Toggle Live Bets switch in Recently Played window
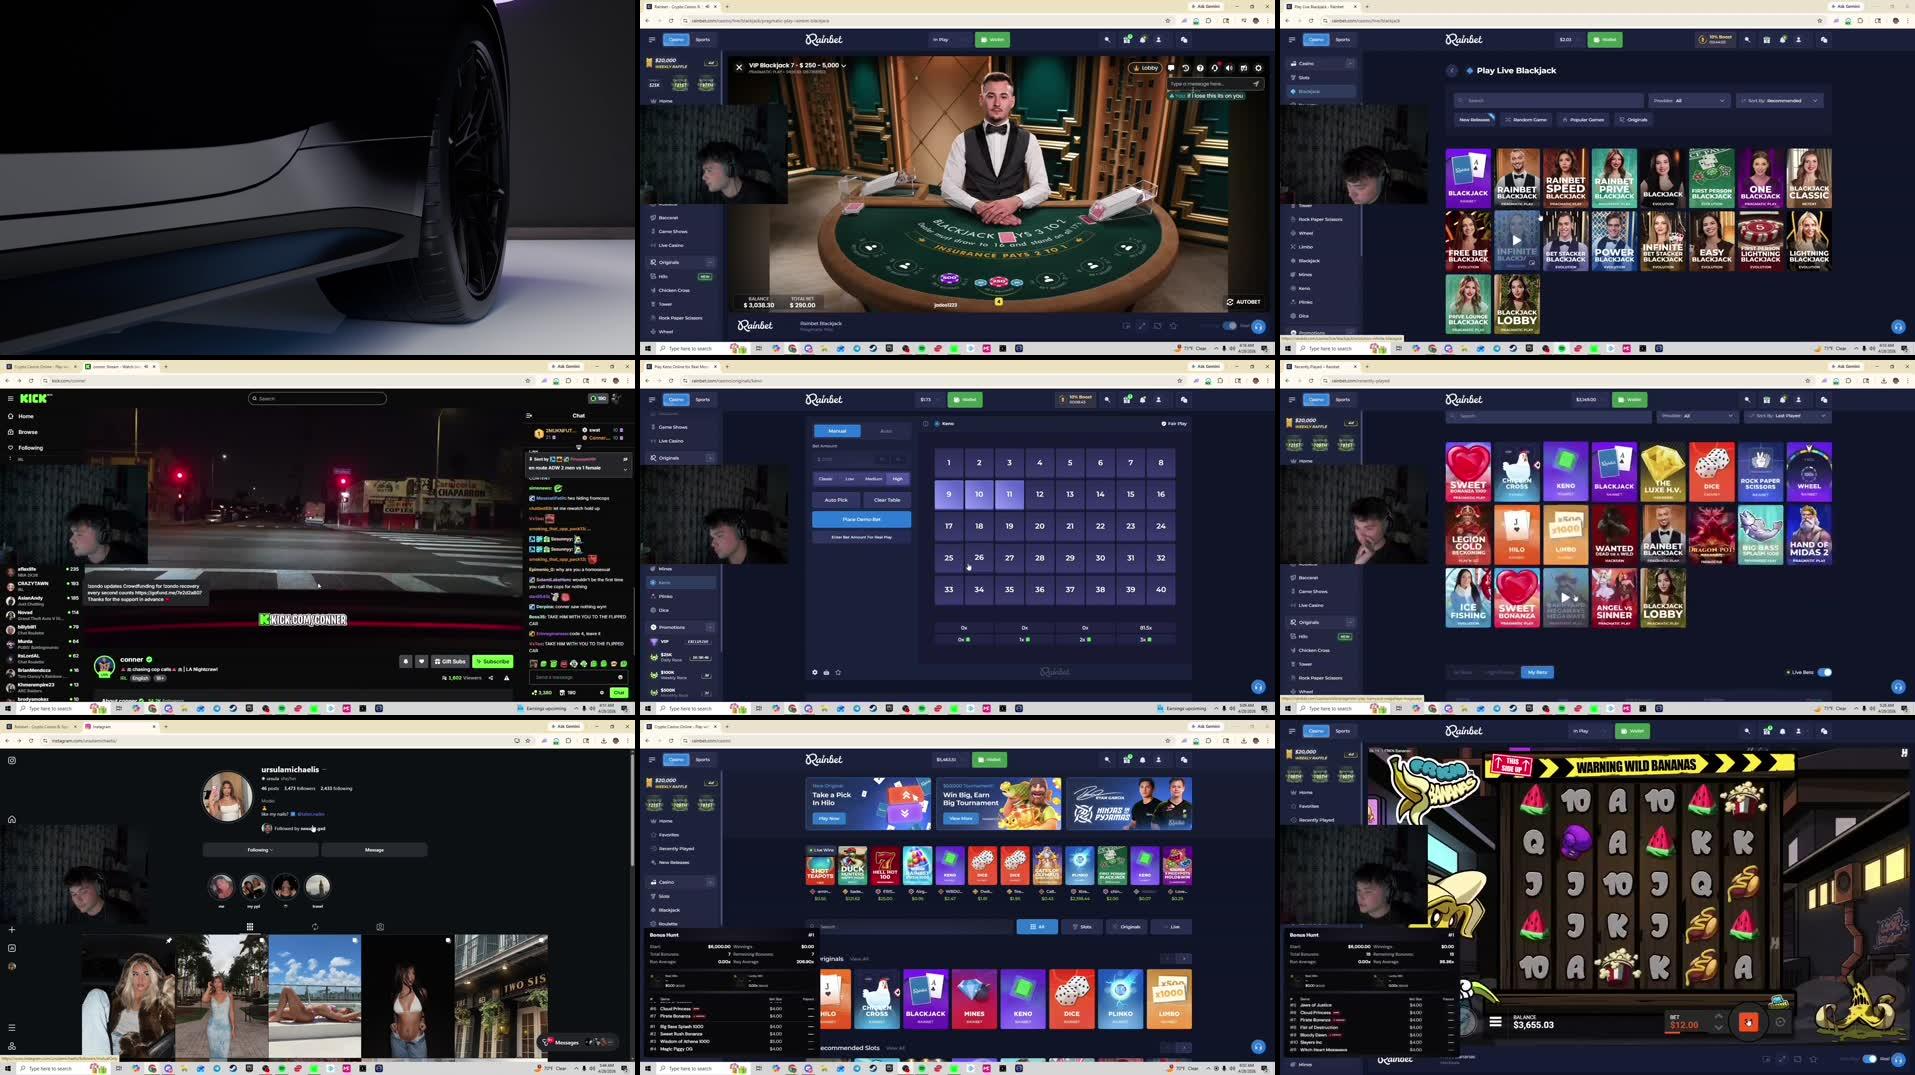The image size is (1915, 1075). (1825, 672)
